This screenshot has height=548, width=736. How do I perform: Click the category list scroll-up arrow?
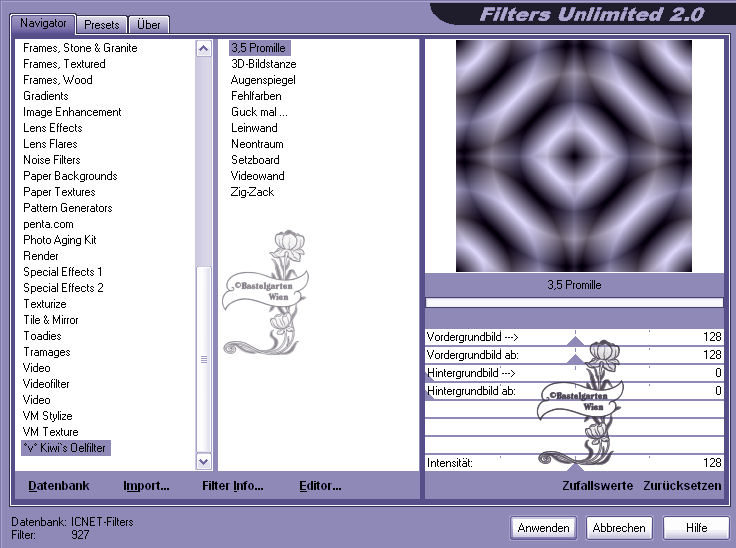coord(203,48)
